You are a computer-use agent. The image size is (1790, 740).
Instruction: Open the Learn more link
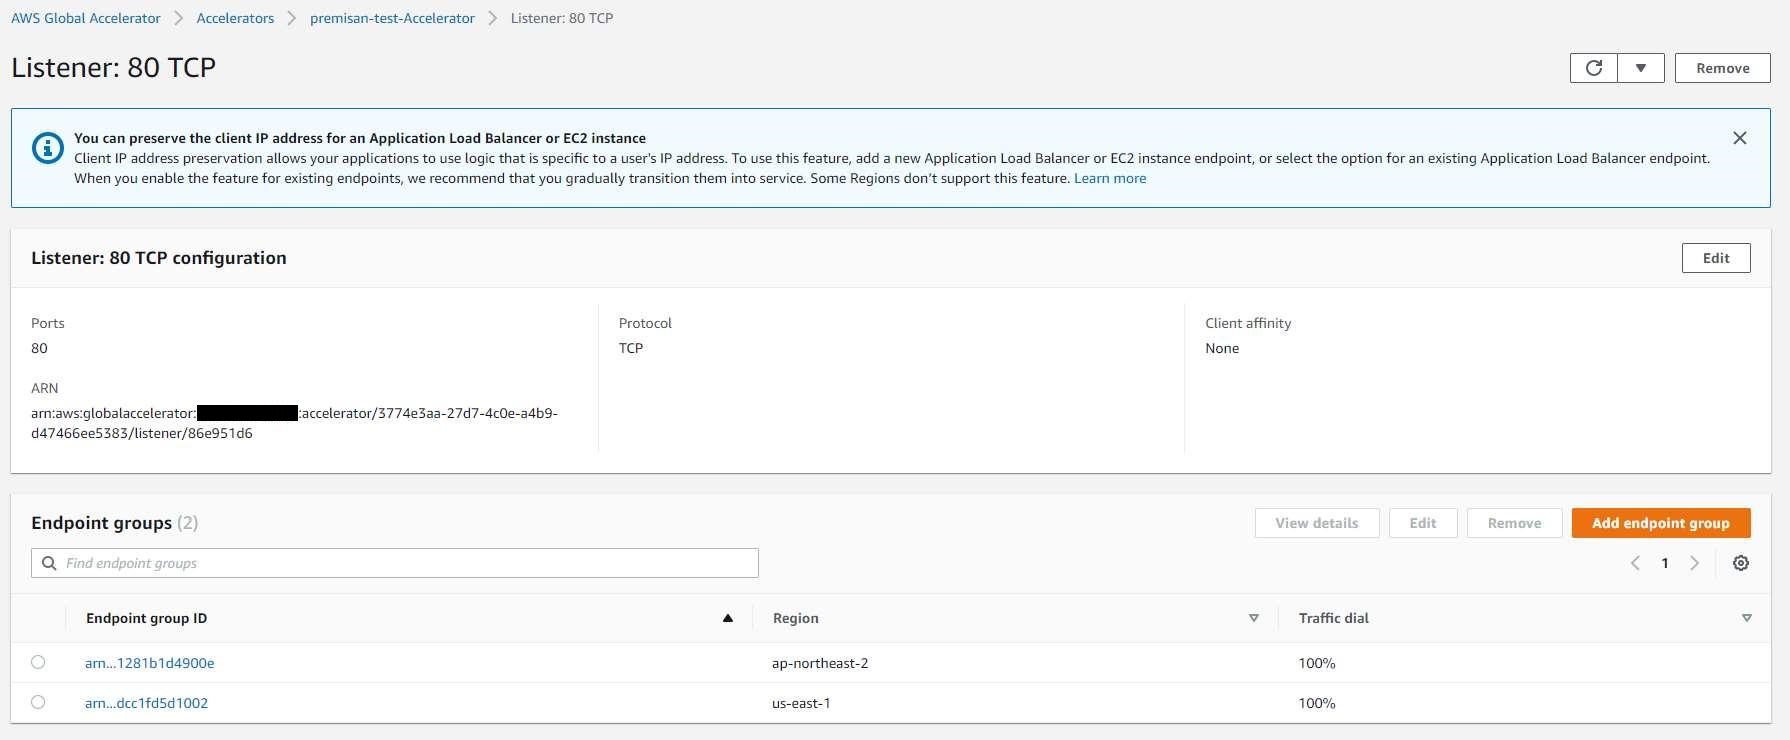[x=1110, y=178]
